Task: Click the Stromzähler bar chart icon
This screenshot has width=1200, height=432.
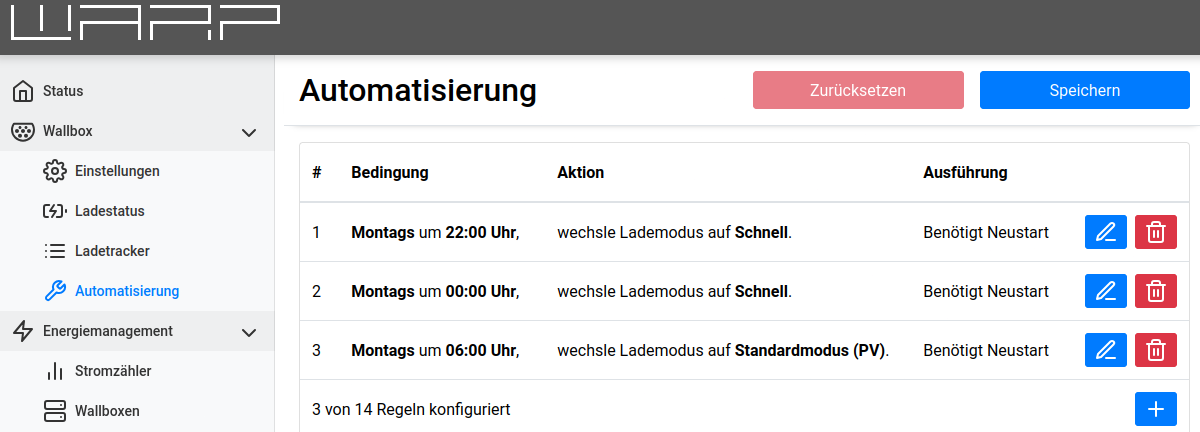Action: (x=55, y=371)
